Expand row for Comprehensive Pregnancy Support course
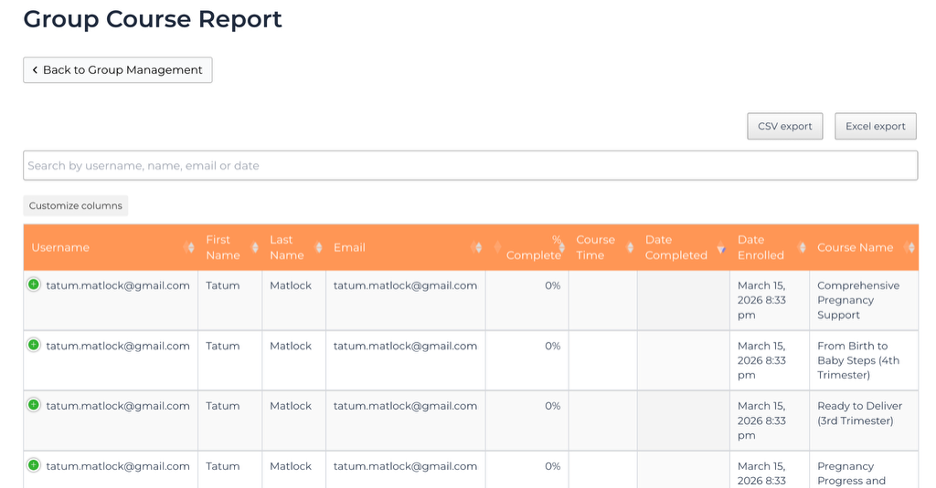This screenshot has width=936, height=488. click(34, 285)
